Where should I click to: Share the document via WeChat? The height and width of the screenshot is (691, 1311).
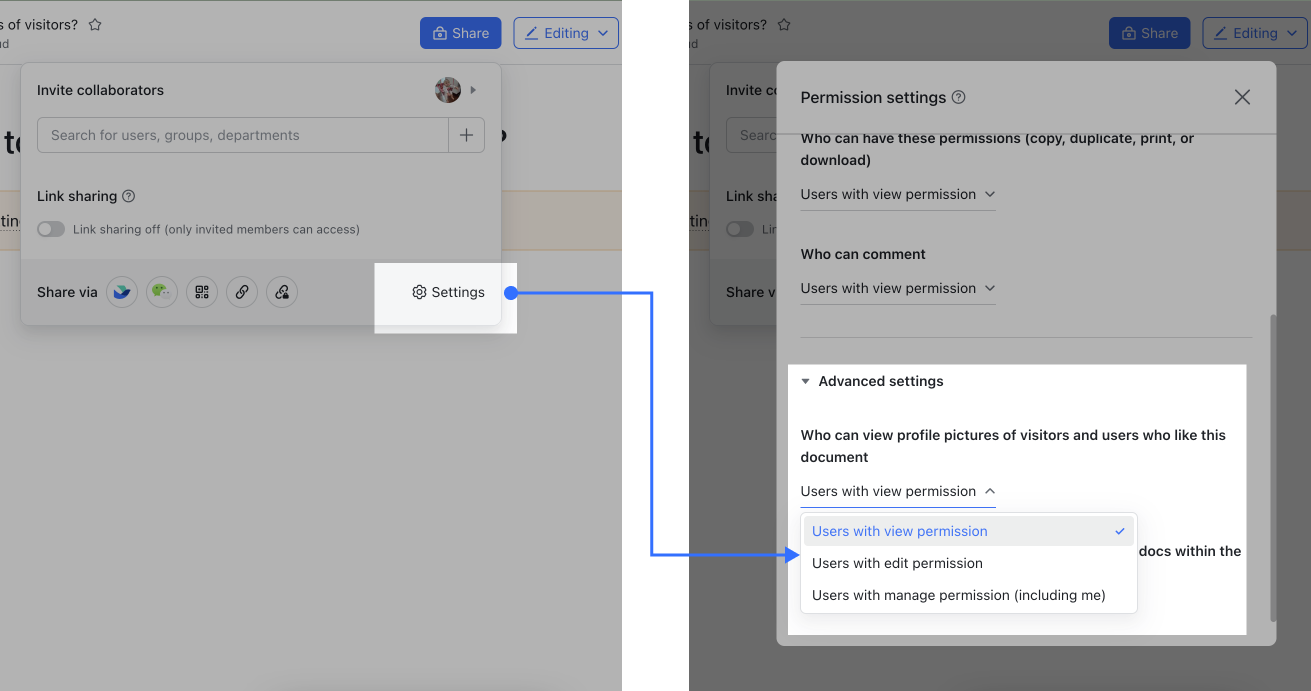(x=162, y=292)
